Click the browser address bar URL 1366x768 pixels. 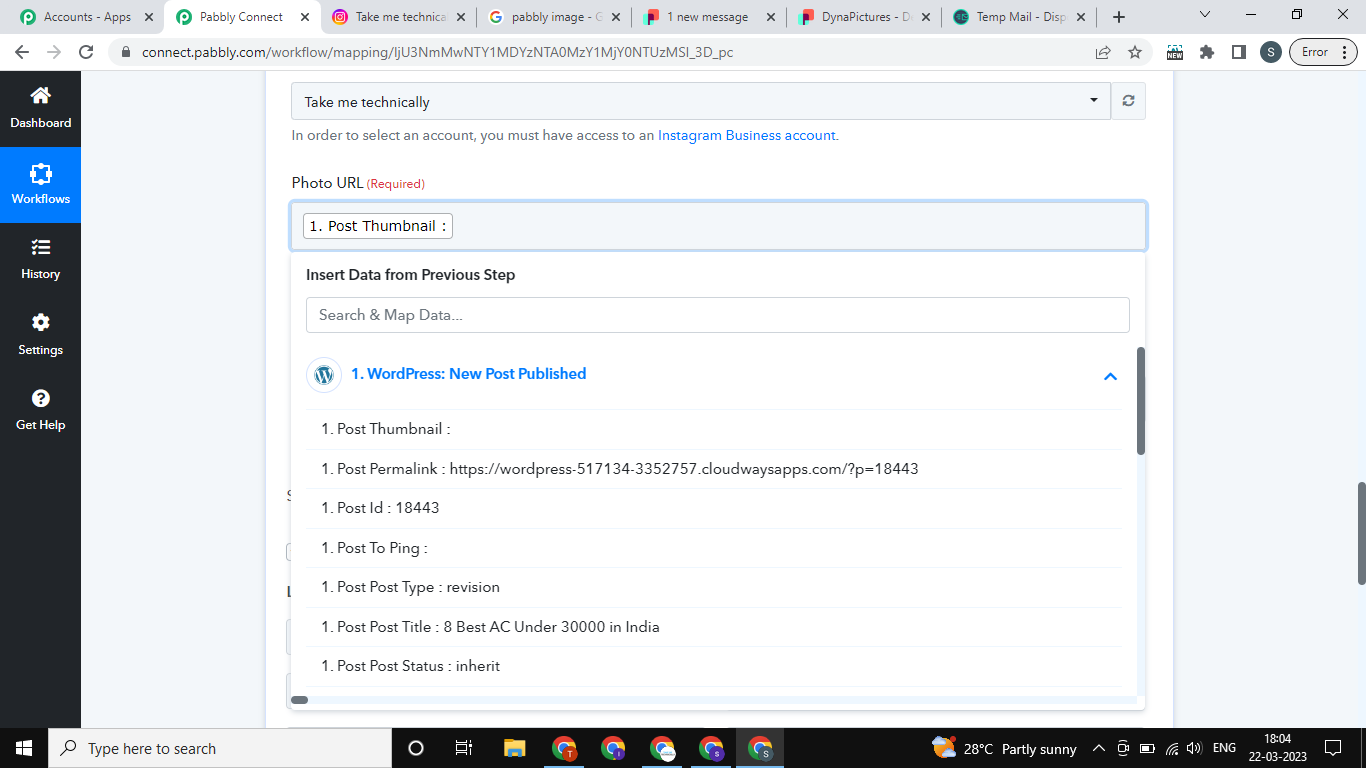[x=438, y=52]
